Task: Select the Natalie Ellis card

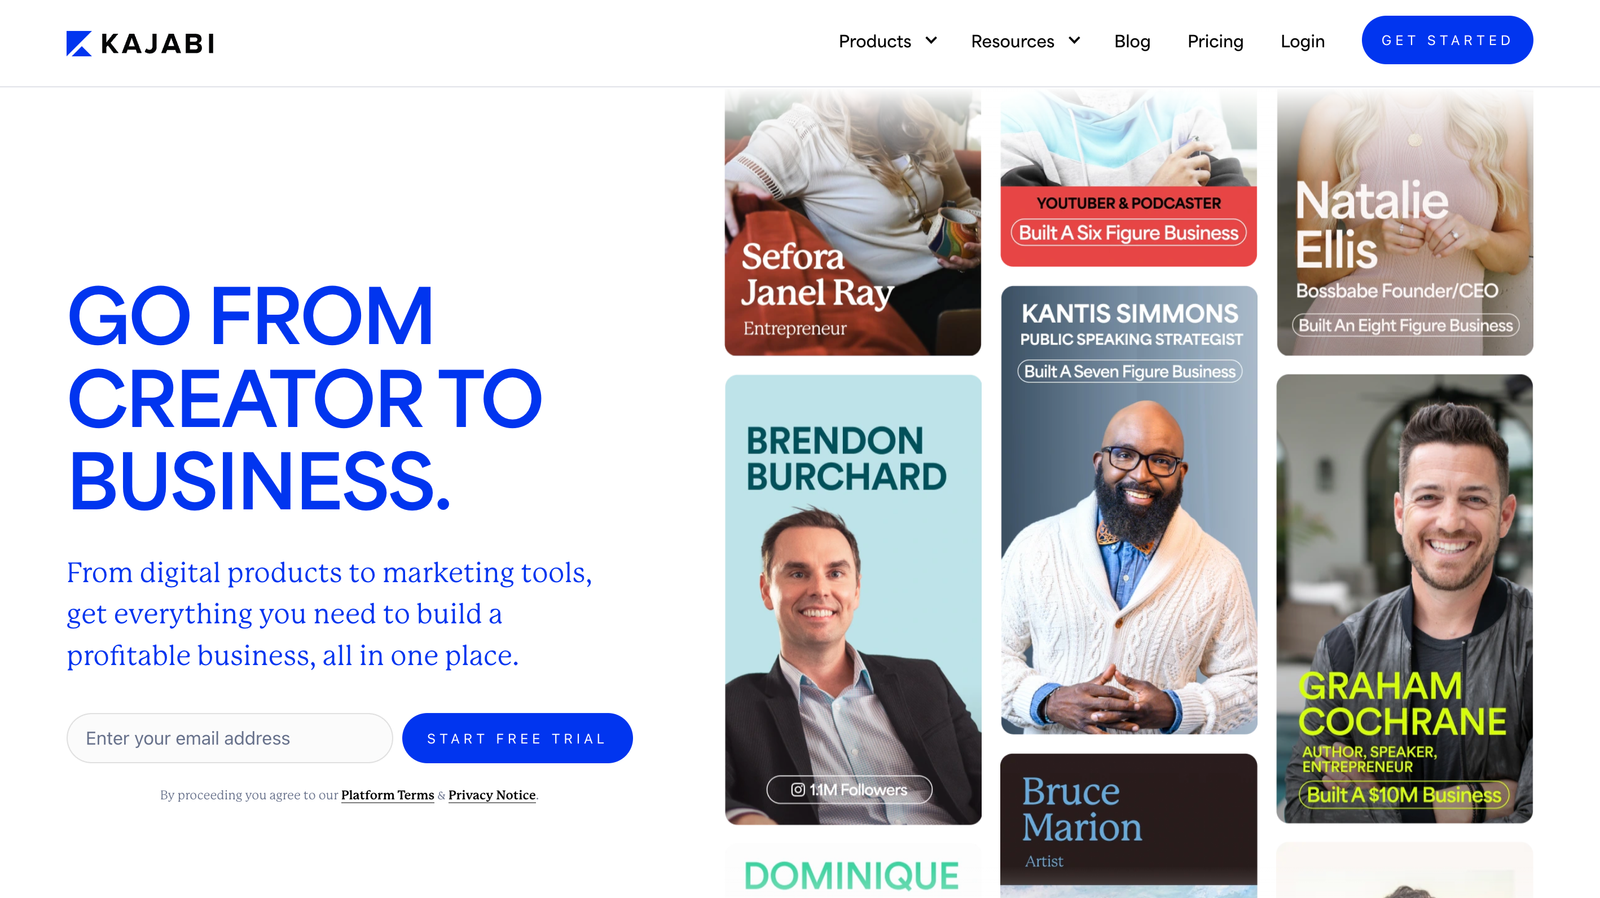Action: tap(1405, 222)
